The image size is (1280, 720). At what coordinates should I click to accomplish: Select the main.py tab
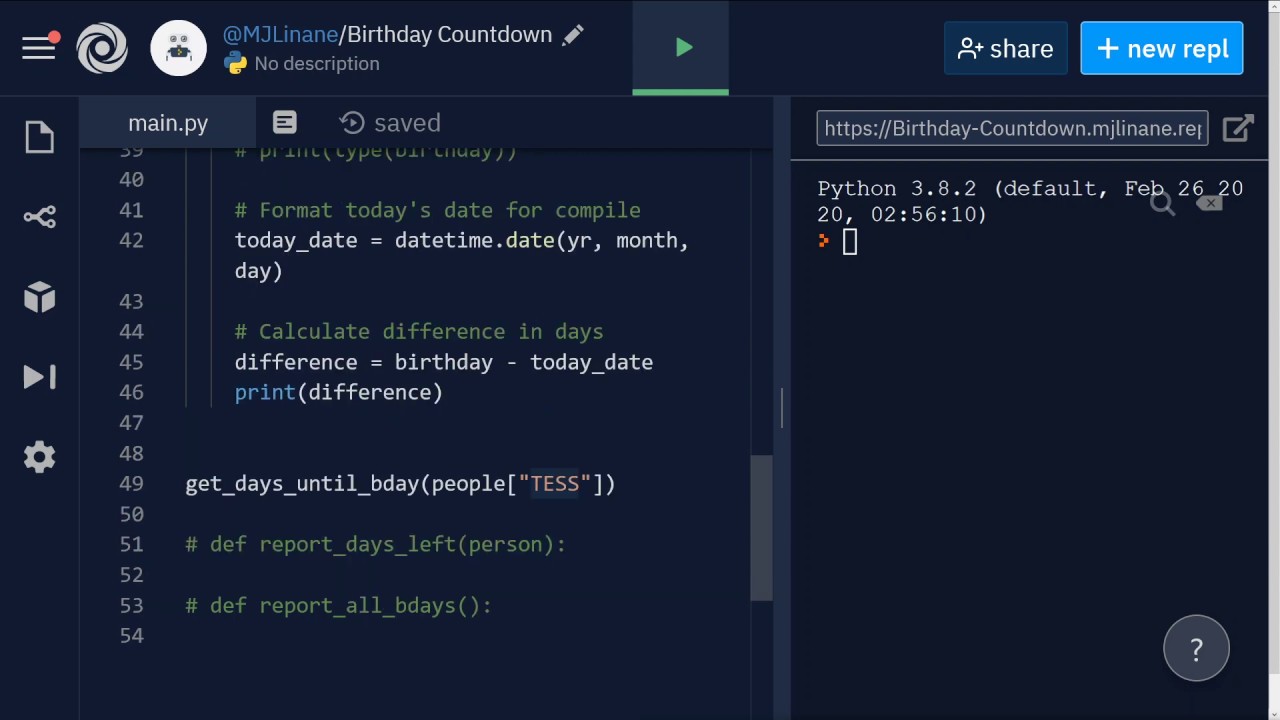pyautogui.click(x=168, y=123)
